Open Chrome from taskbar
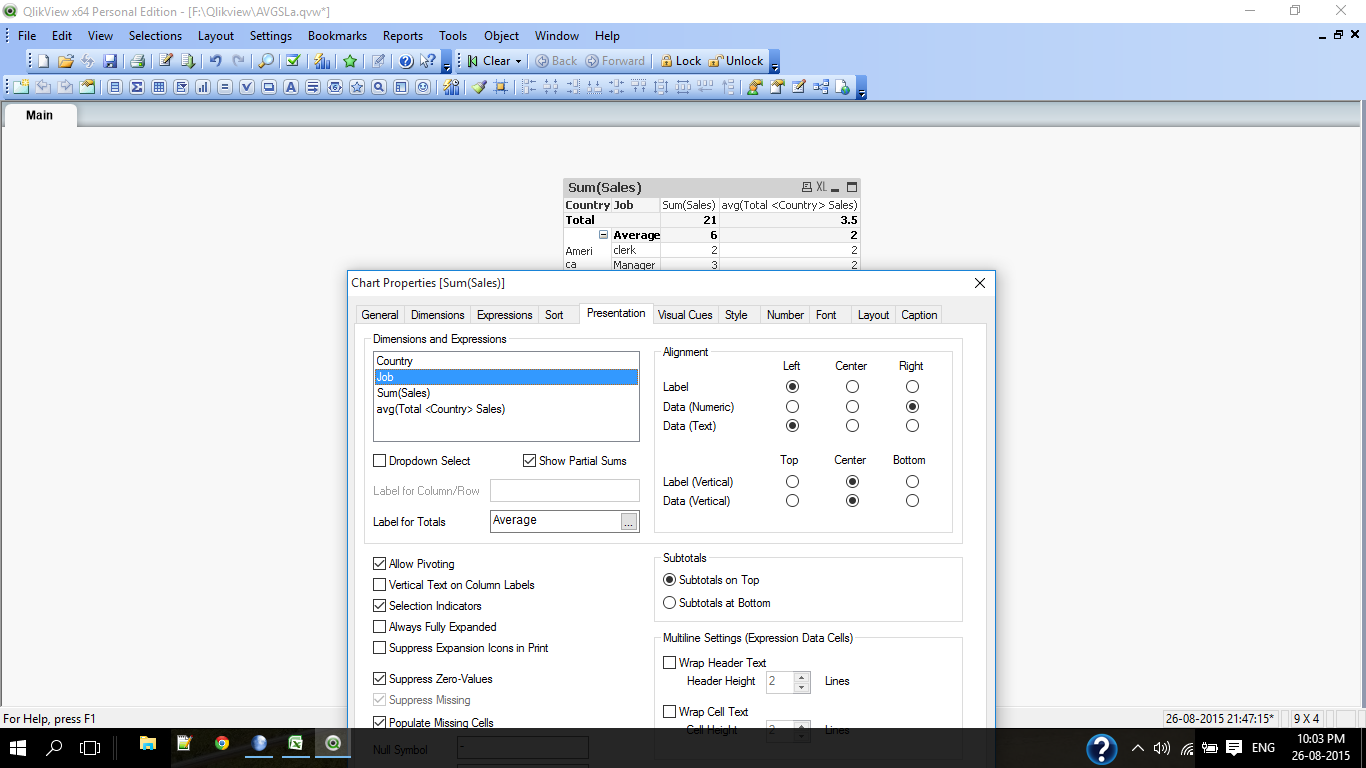Viewport: 1366px width, 768px height. (222, 743)
